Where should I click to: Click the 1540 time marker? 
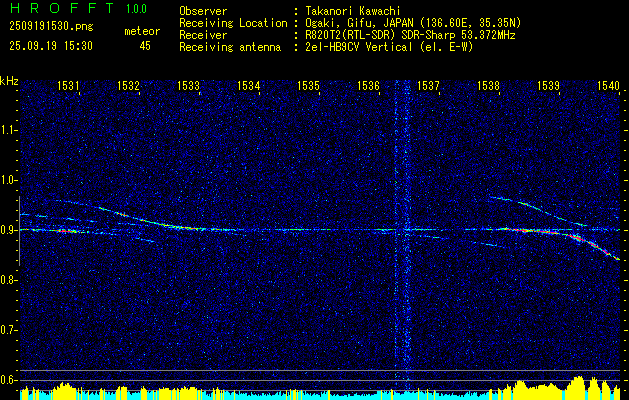(x=609, y=85)
